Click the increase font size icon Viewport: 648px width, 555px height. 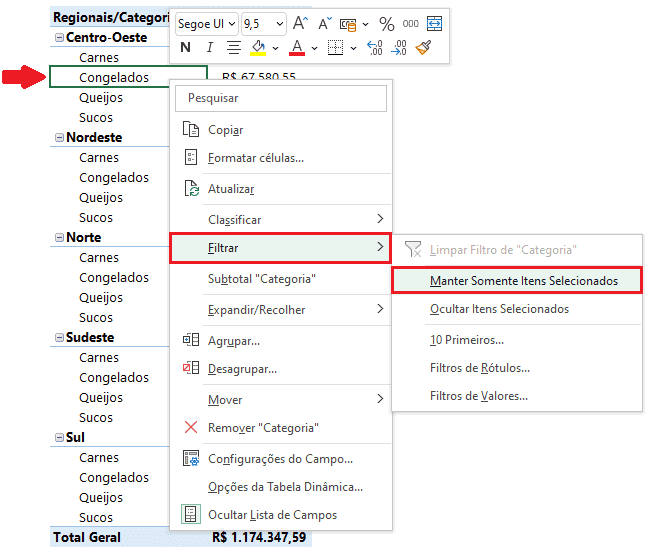tap(300, 23)
